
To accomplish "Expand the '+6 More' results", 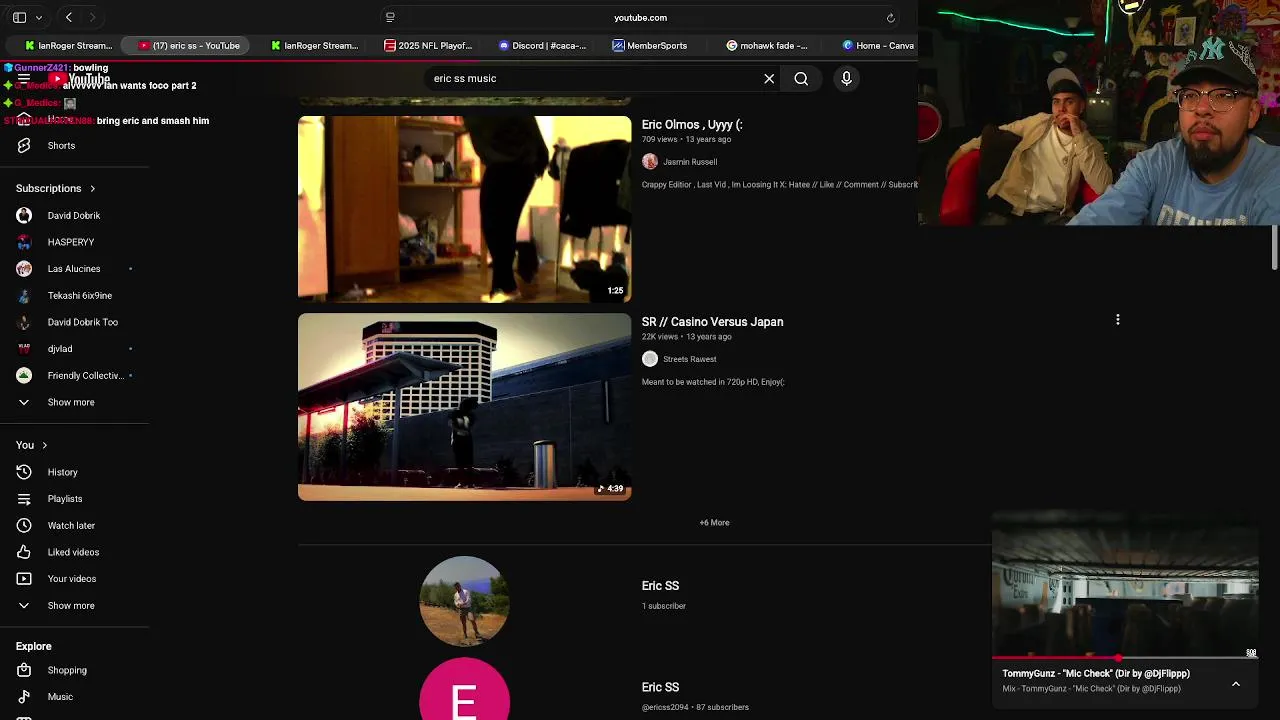I will (714, 523).
